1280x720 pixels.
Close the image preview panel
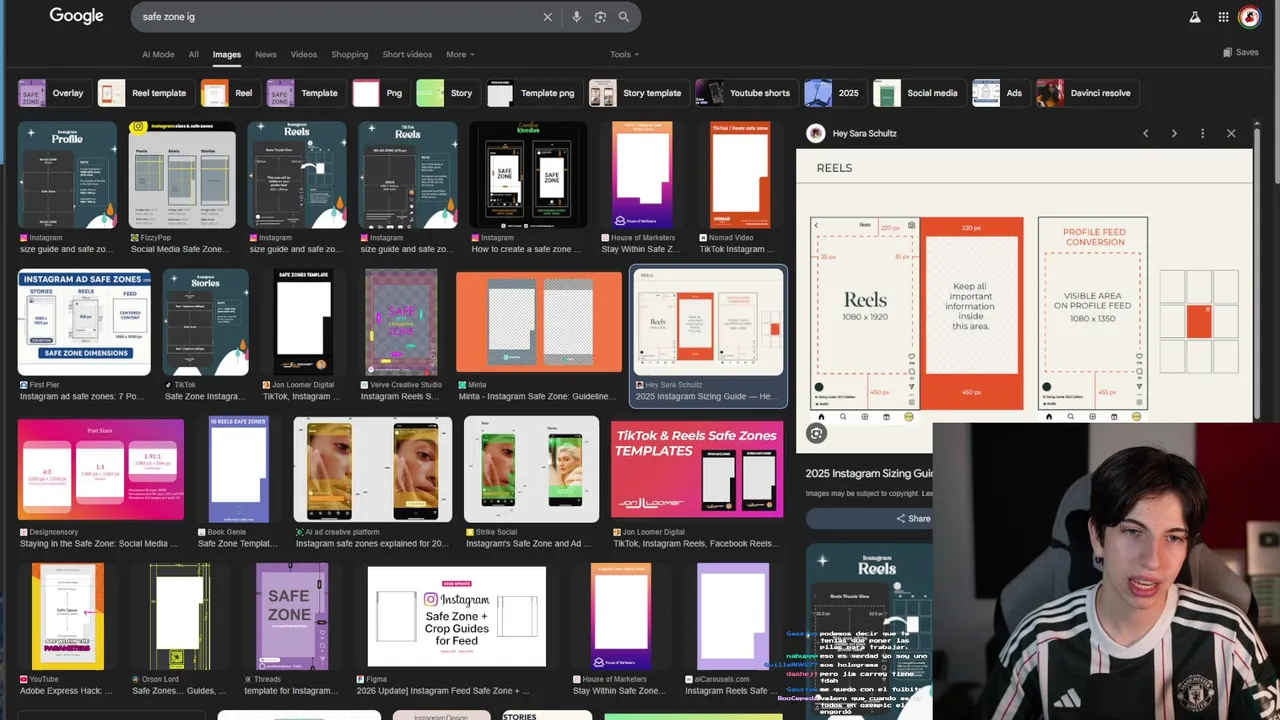pyautogui.click(x=1231, y=133)
